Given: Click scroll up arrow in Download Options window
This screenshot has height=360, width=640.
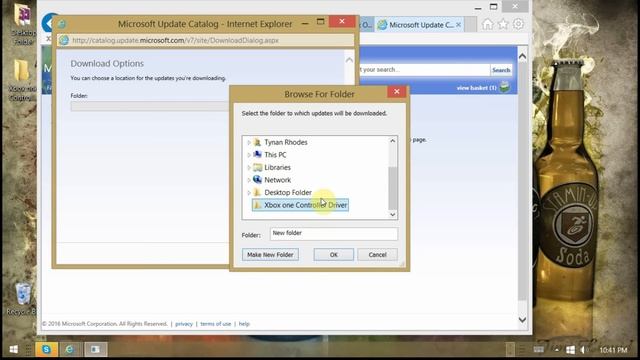Looking at the screenshot, I should 349,60.
